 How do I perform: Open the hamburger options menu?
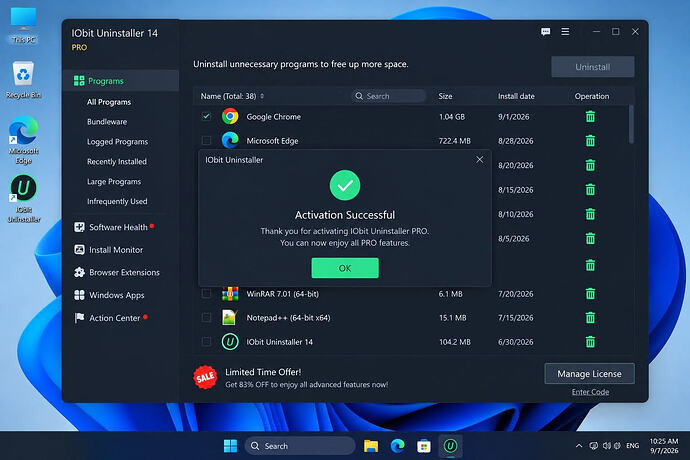point(565,32)
